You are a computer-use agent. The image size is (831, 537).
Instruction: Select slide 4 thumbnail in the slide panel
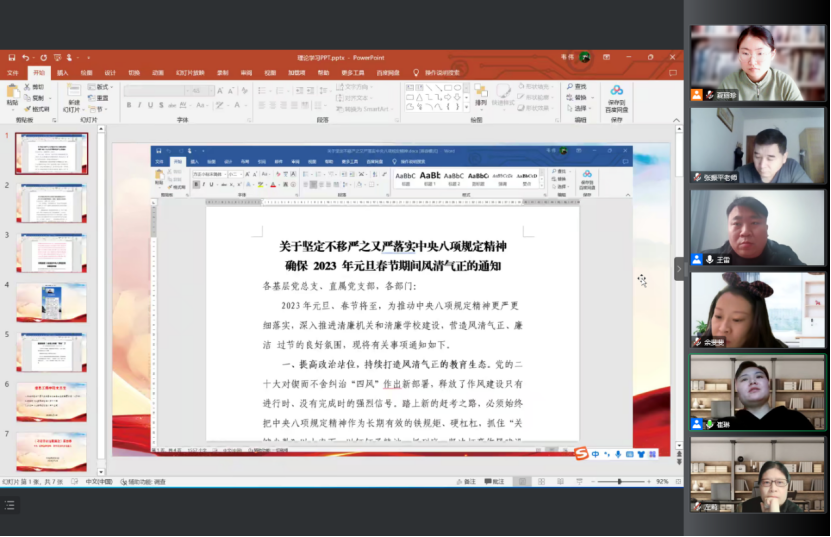51,302
